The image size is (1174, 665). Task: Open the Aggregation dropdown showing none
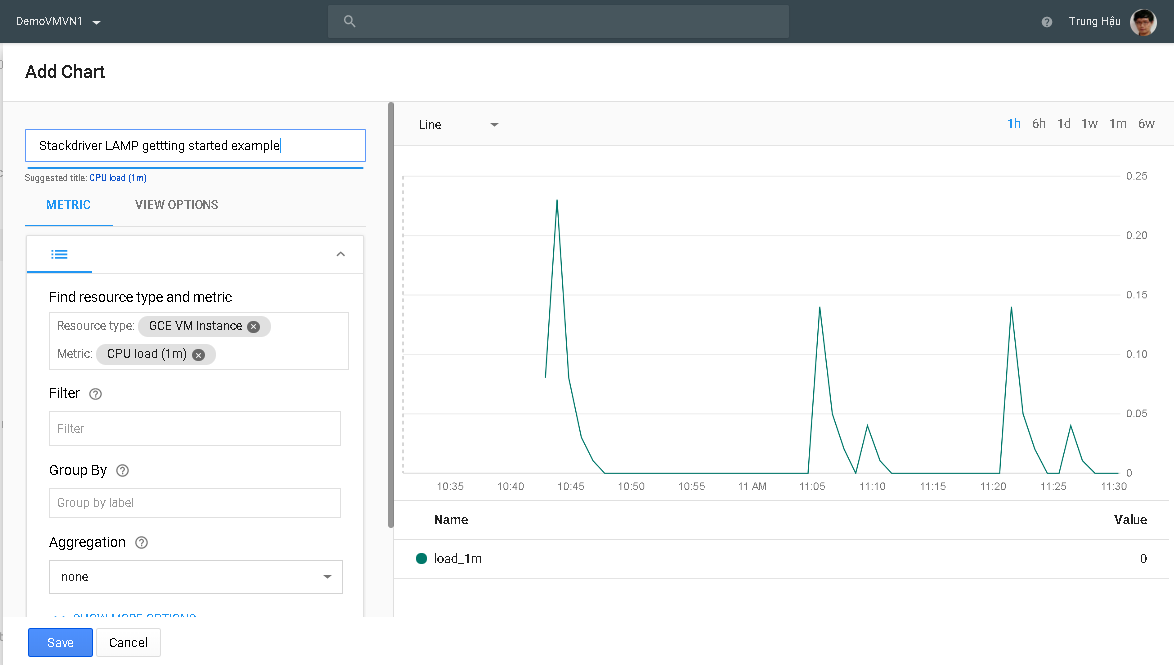coord(195,577)
